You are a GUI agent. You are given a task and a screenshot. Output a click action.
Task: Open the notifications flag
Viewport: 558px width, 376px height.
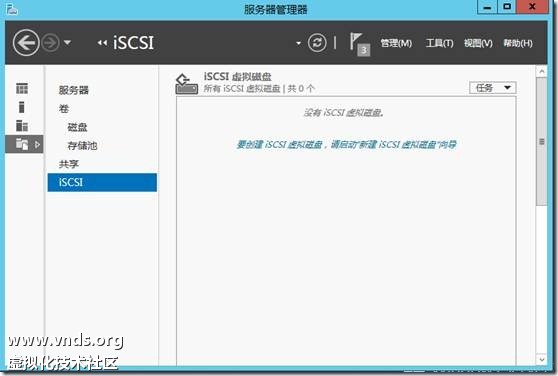(x=359, y=44)
